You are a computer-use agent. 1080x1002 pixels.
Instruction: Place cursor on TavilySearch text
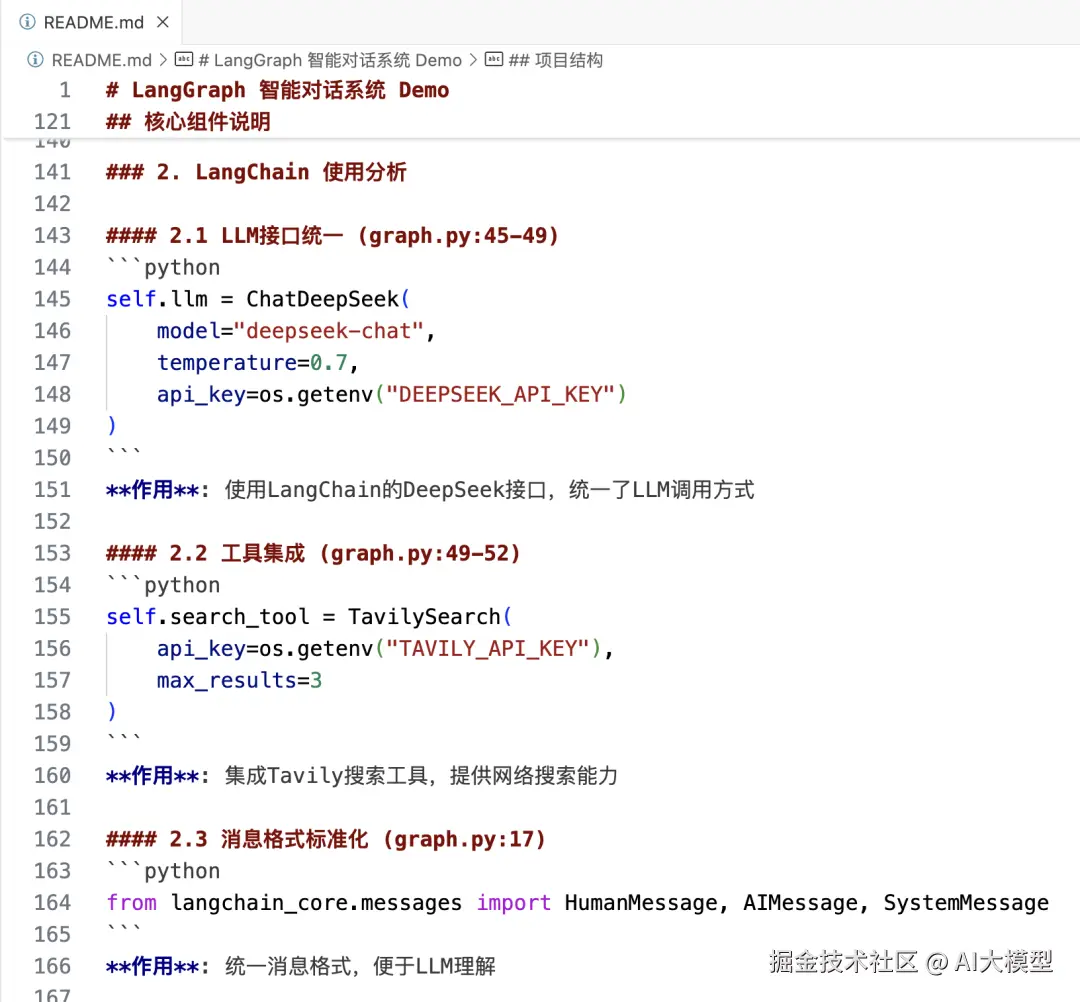point(424,616)
